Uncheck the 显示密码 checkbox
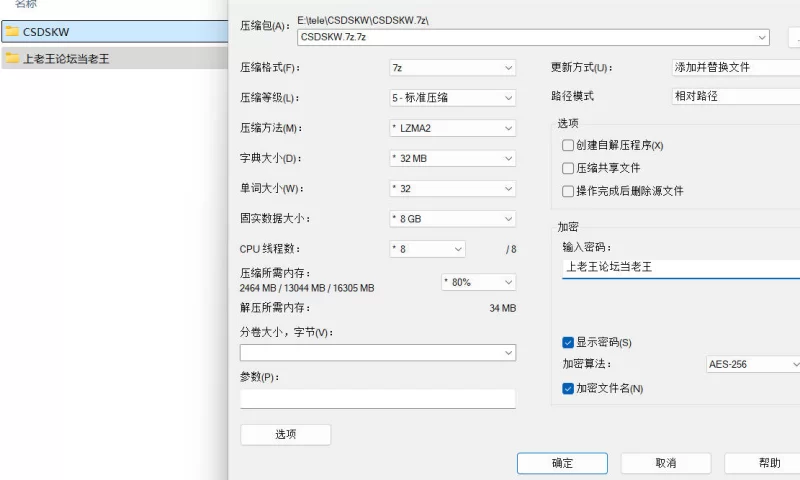The image size is (800, 480). (568, 343)
